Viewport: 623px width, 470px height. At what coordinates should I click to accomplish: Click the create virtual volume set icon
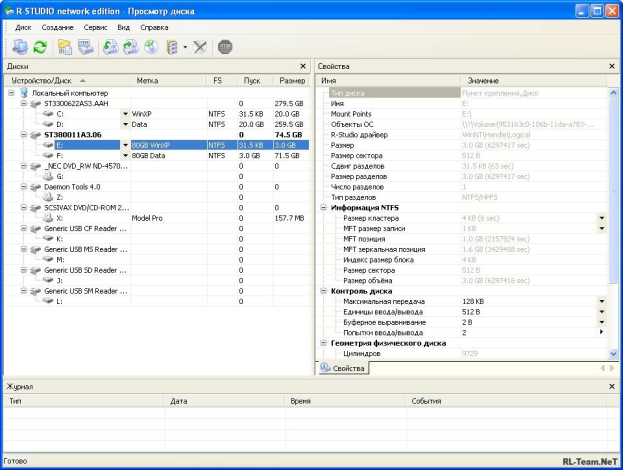click(x=172, y=47)
